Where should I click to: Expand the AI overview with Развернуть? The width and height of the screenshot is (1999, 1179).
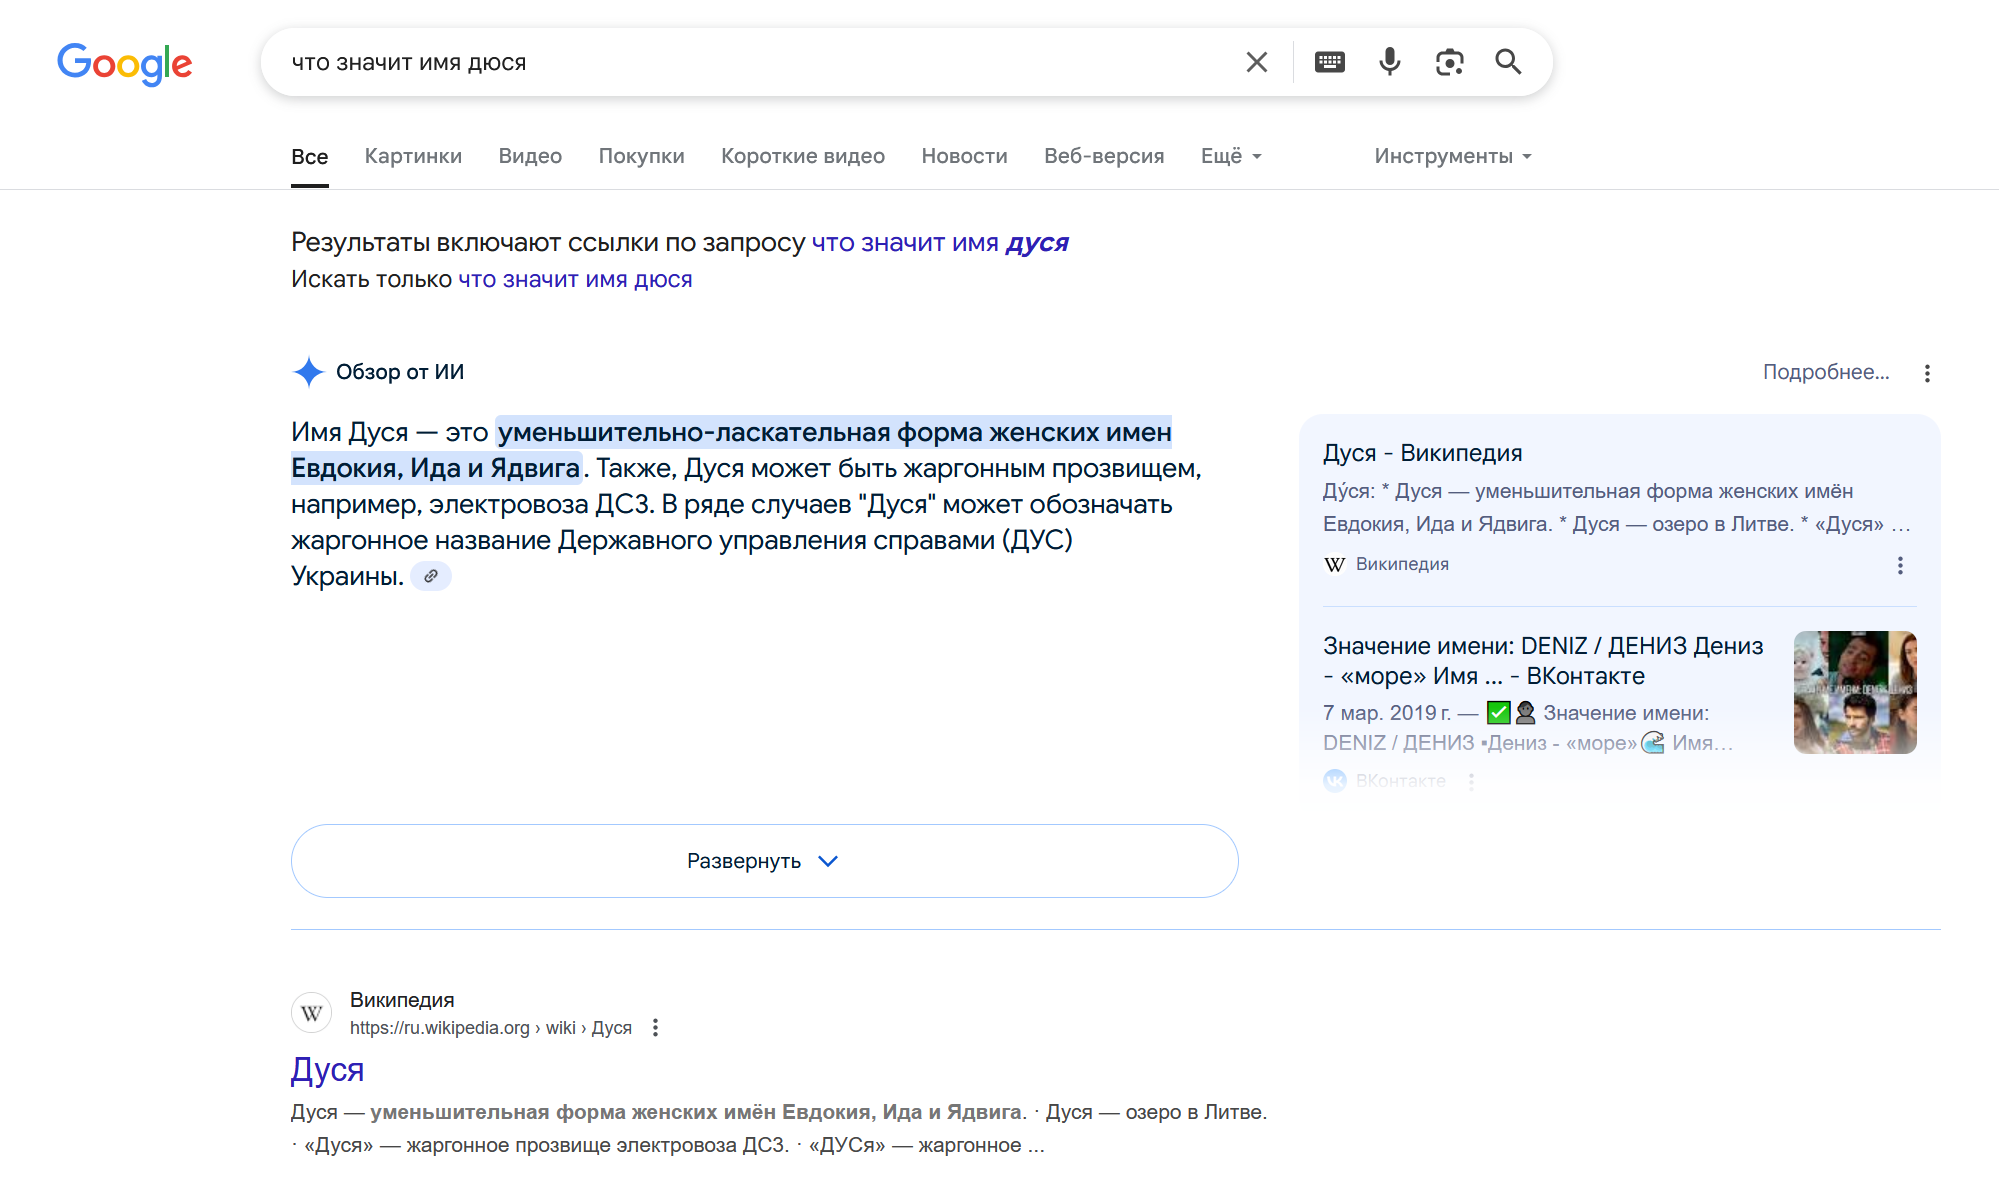point(765,861)
